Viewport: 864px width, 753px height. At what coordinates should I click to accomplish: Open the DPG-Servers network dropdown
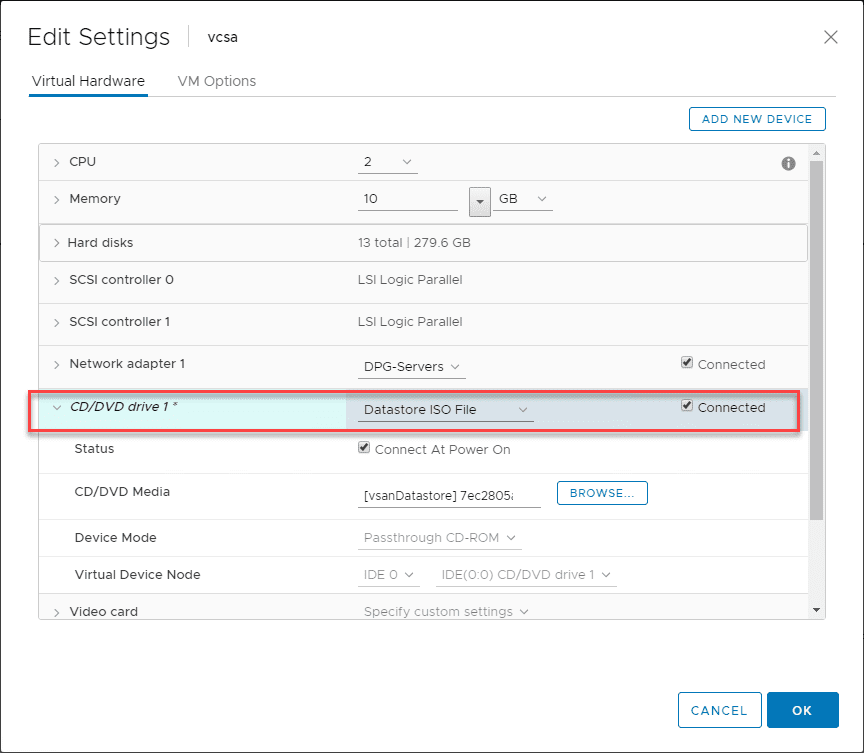click(x=411, y=367)
